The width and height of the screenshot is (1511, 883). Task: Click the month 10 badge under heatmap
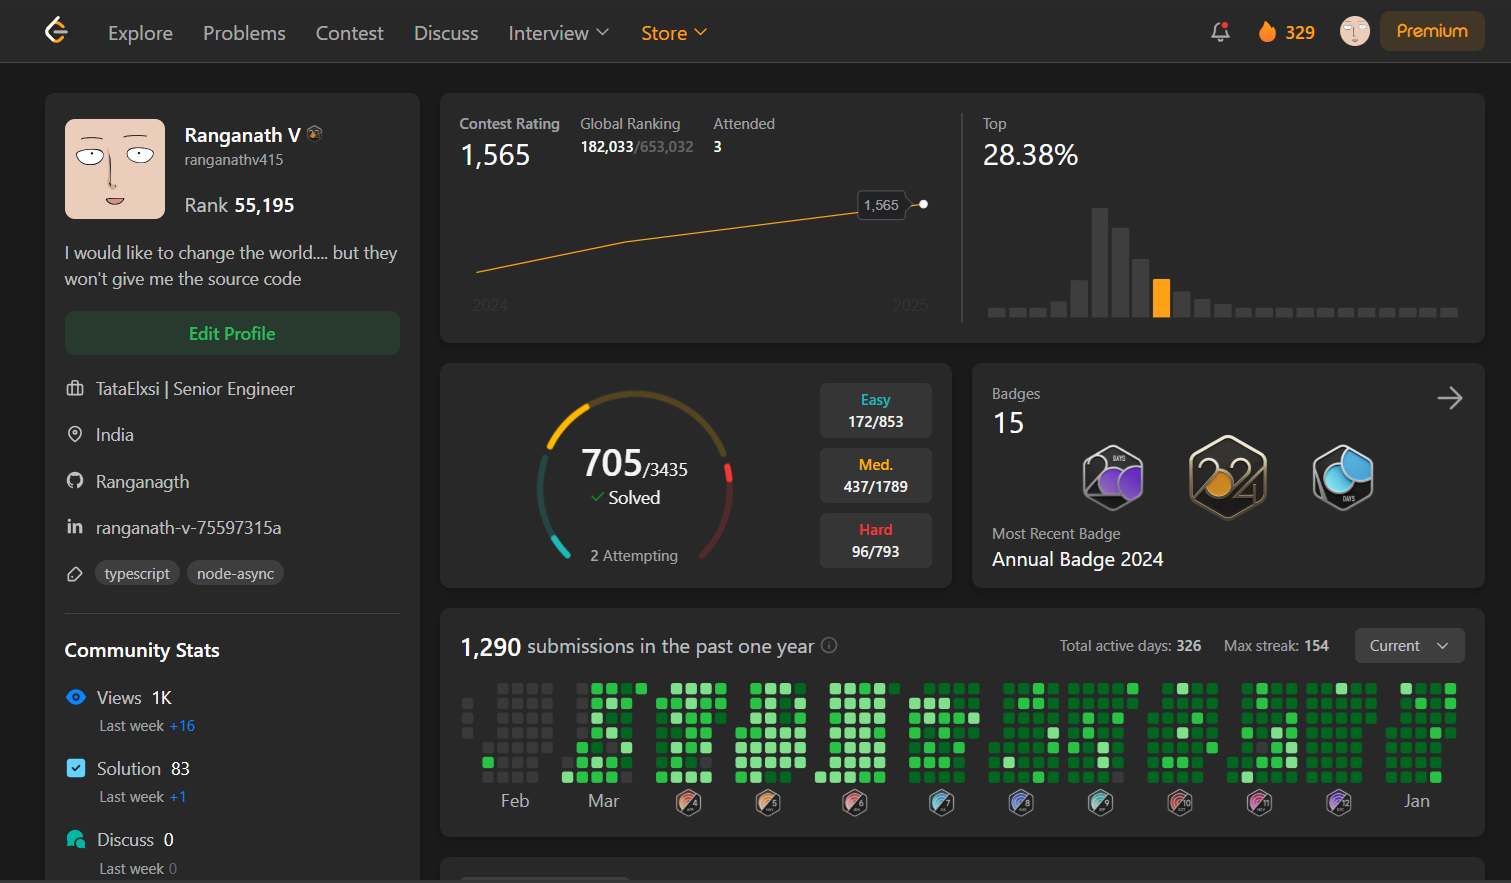[x=1180, y=802]
